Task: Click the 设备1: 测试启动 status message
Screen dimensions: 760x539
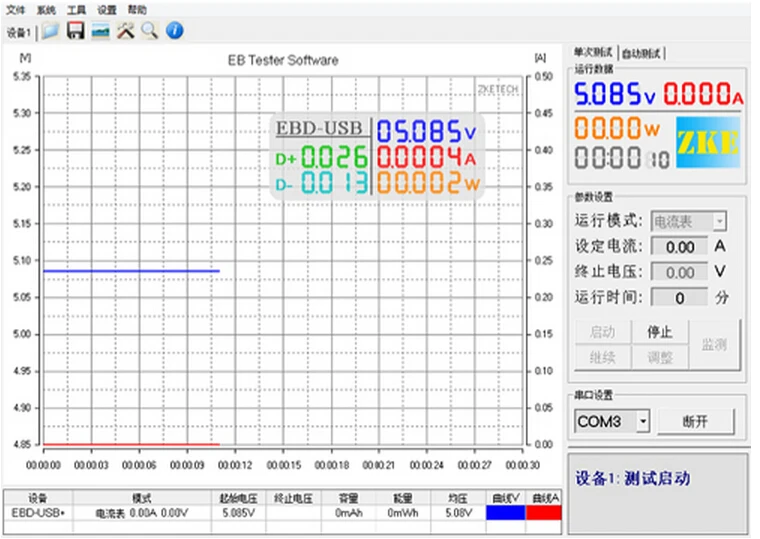Action: pos(633,479)
